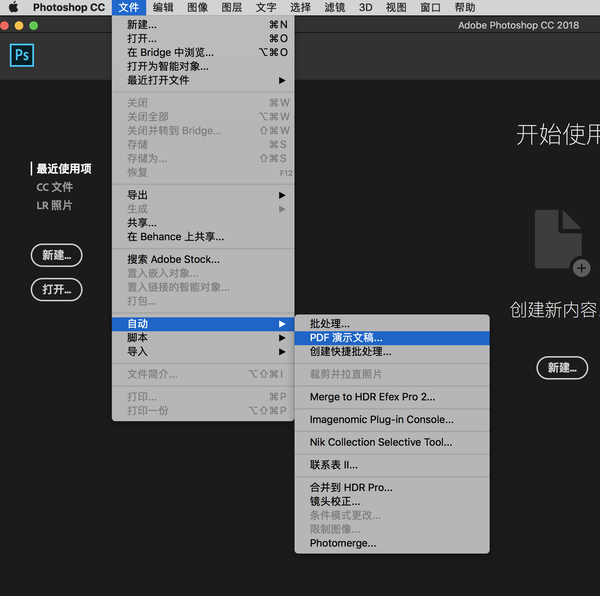Screen dimensions: 600x596
Task: Choose 共享... menu entry
Action: coord(203,223)
